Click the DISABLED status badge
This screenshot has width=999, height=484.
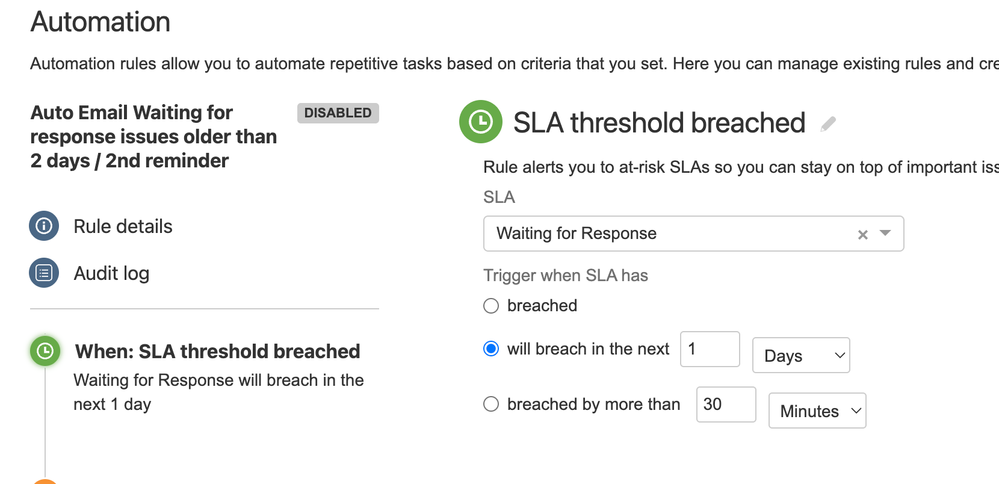(338, 113)
